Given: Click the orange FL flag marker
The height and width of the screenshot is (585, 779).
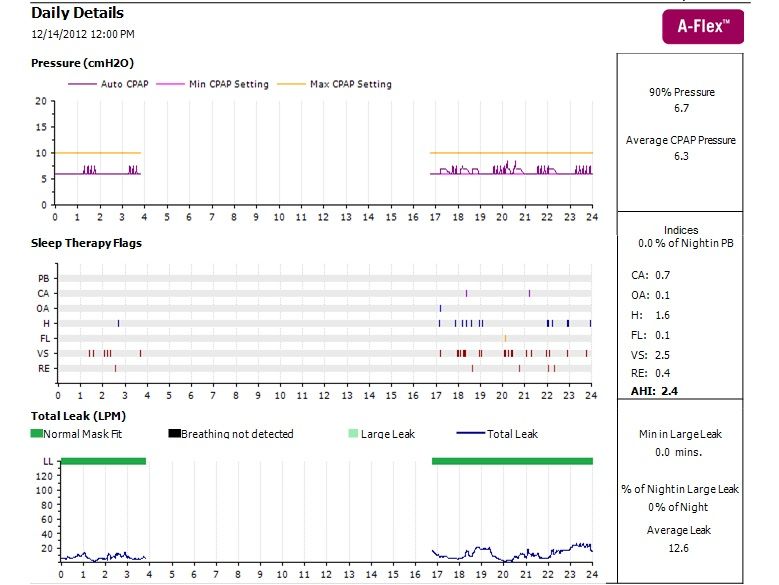Looking at the screenshot, I should 505,339.
